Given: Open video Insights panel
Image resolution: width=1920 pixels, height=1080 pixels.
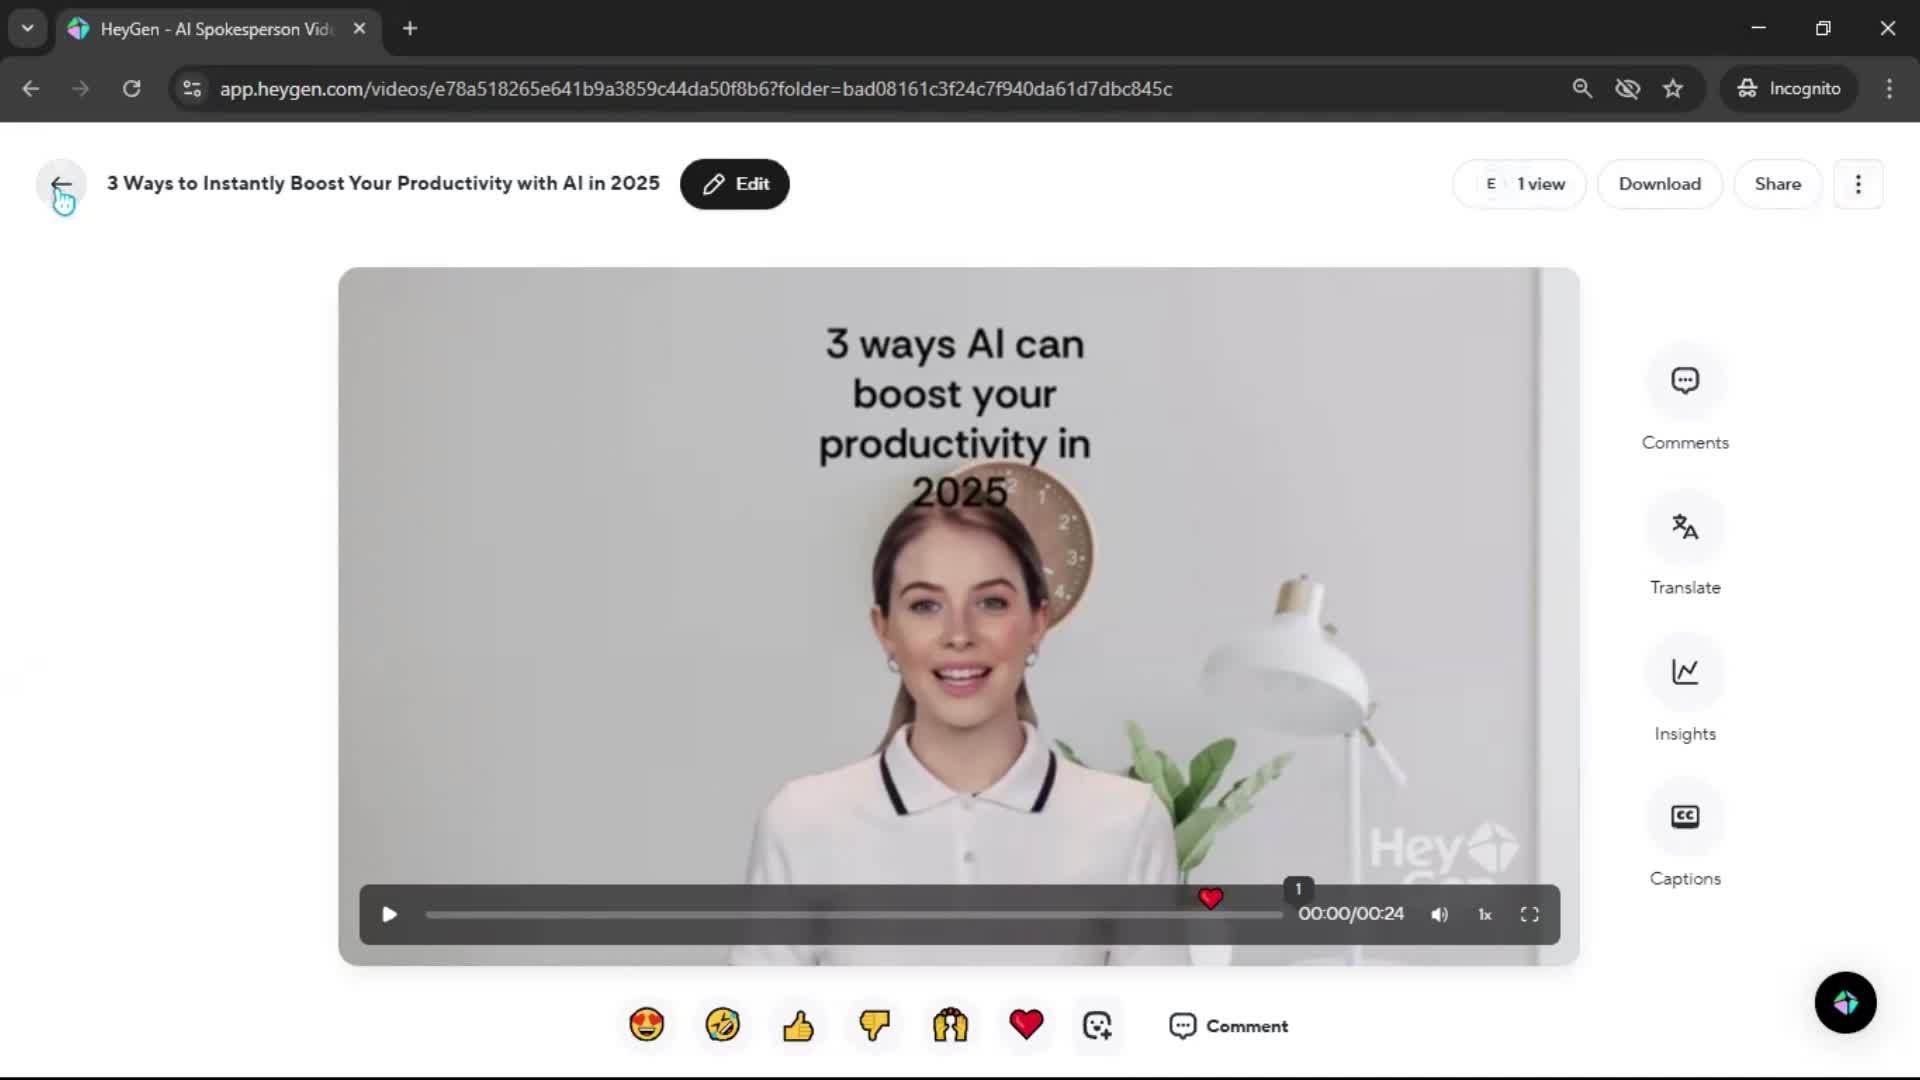Looking at the screenshot, I should (1685, 672).
